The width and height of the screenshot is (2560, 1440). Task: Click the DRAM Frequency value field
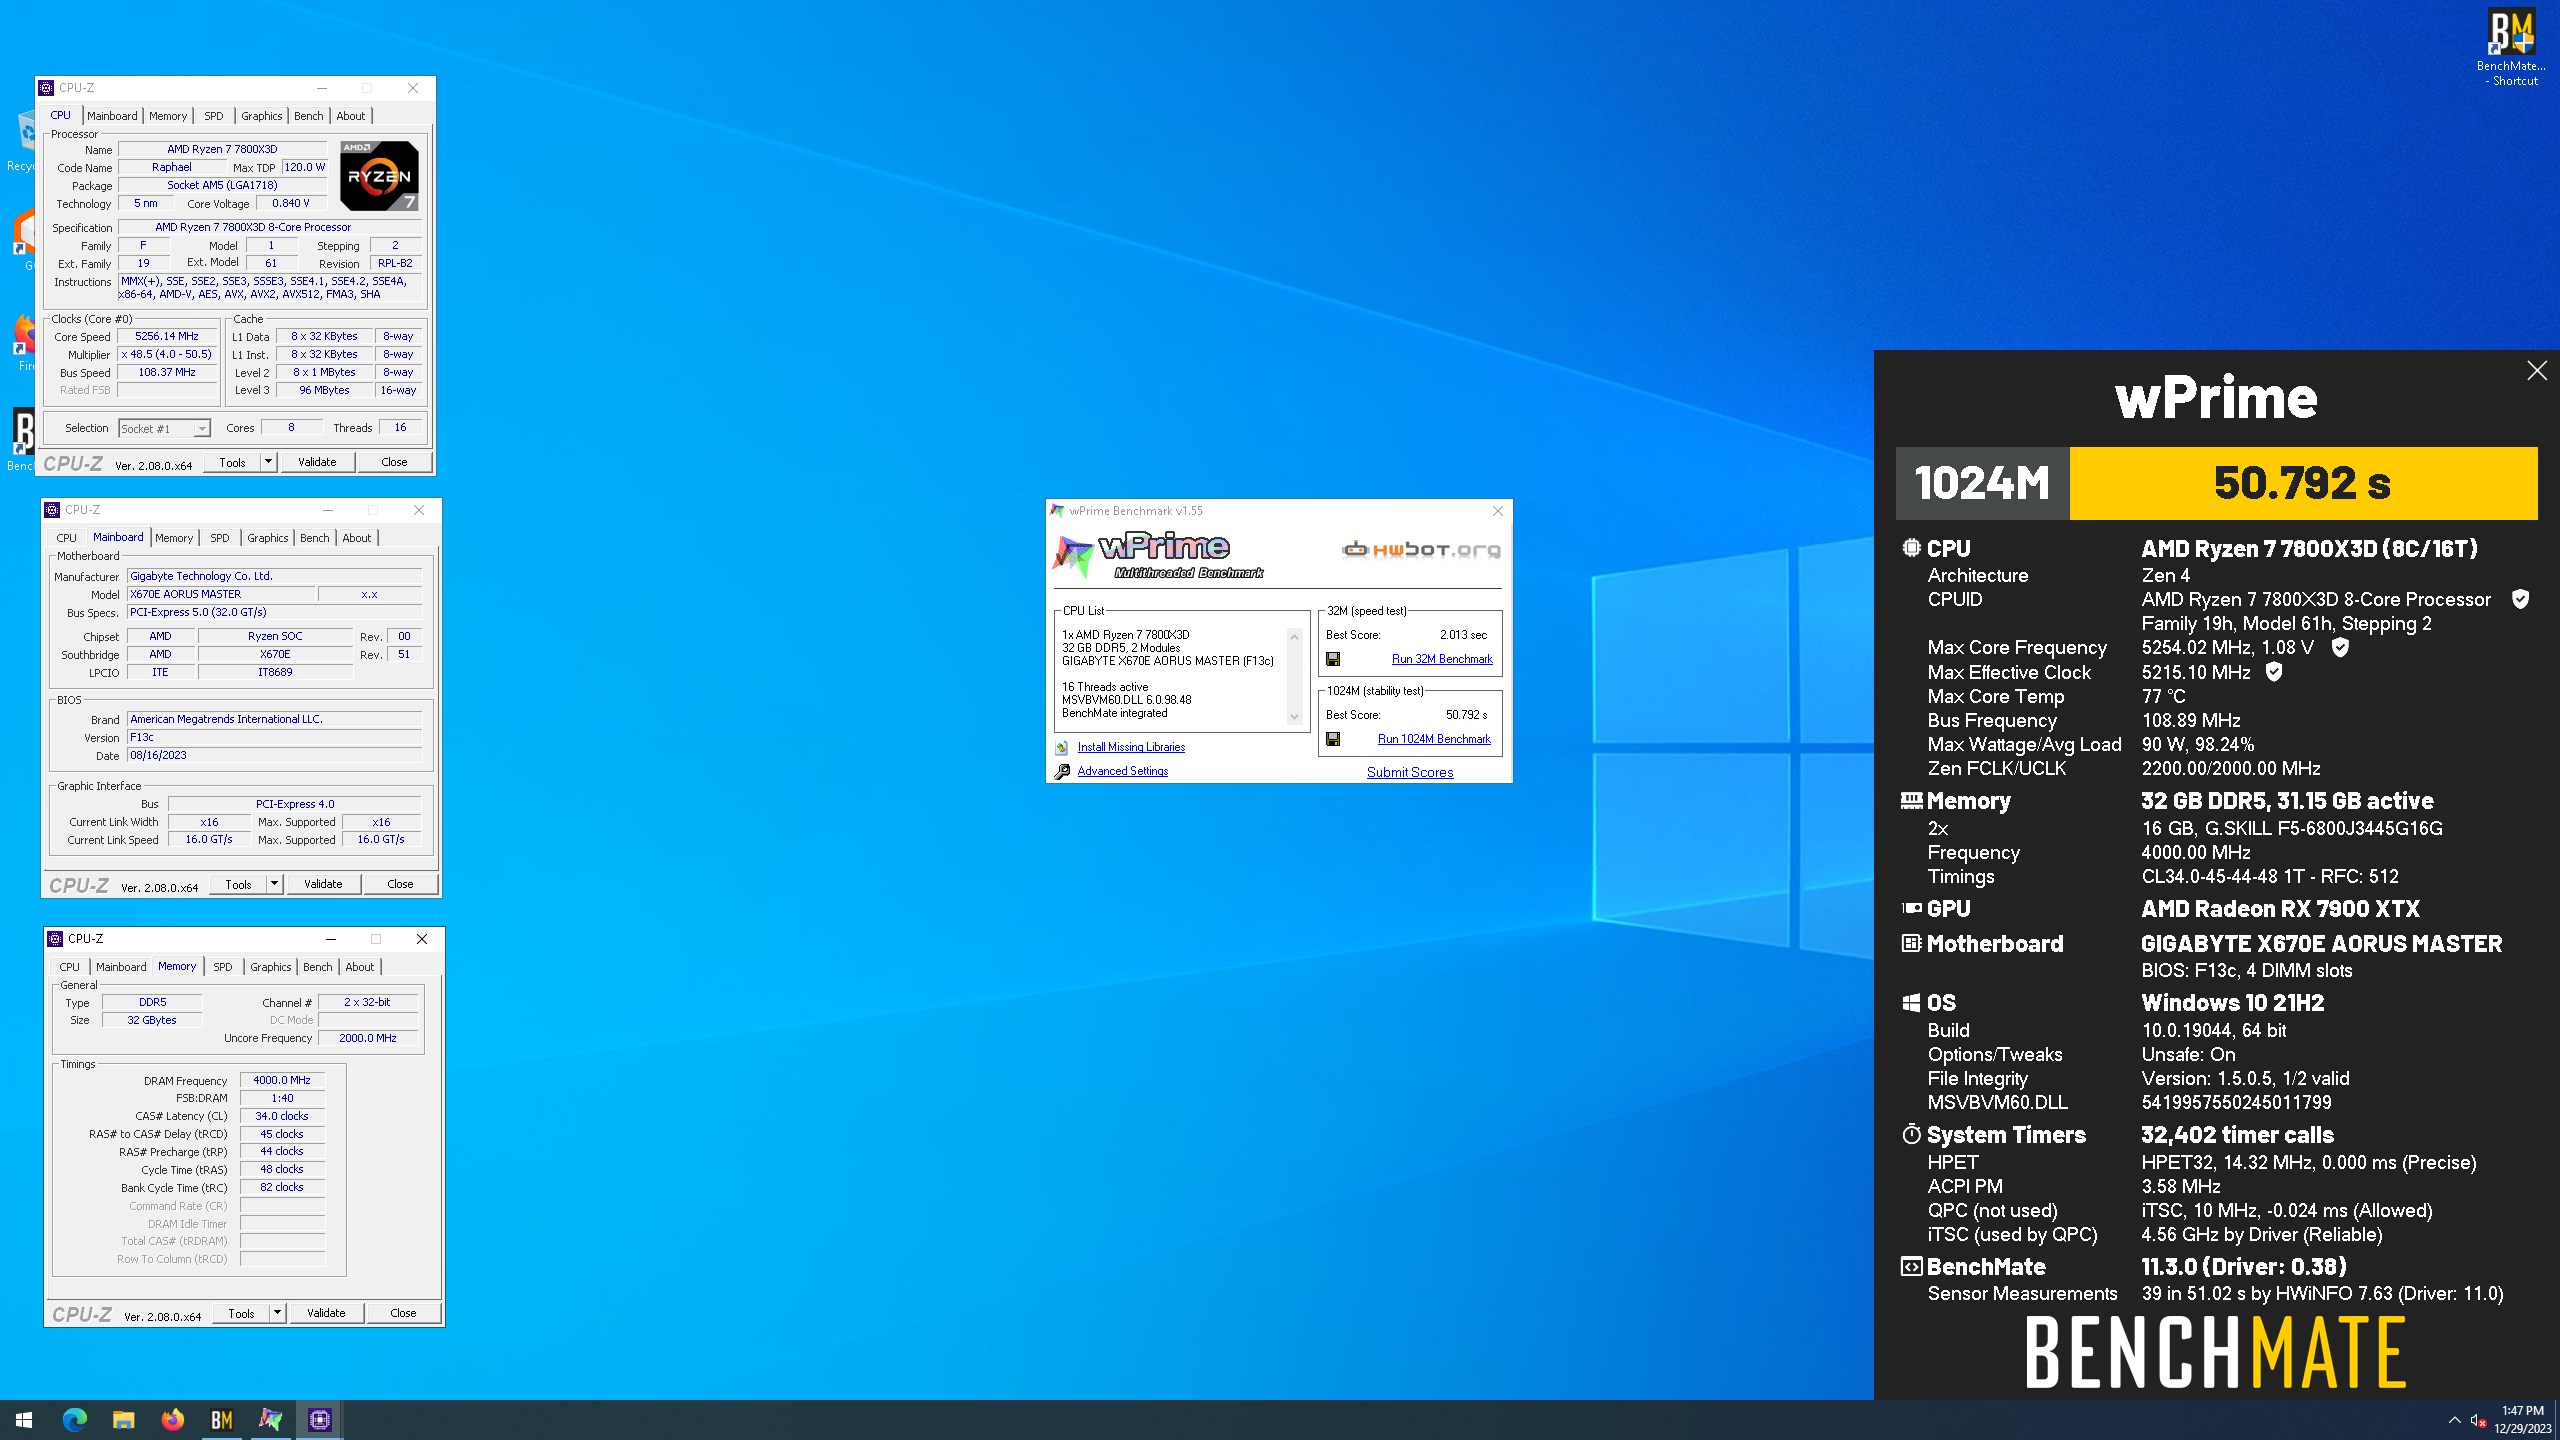point(282,1080)
